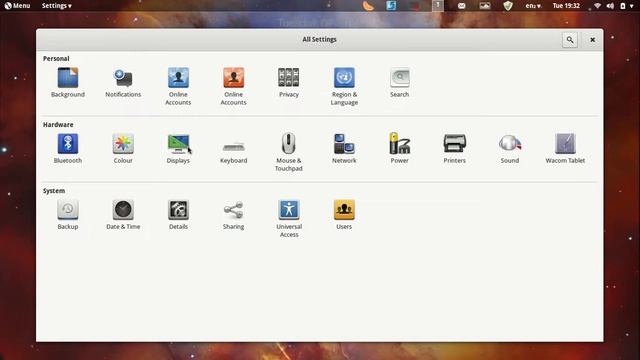Viewport: 640px width, 360px height.
Task: Click the workspace indicator numbered 1
Action: click(x=438, y=5)
